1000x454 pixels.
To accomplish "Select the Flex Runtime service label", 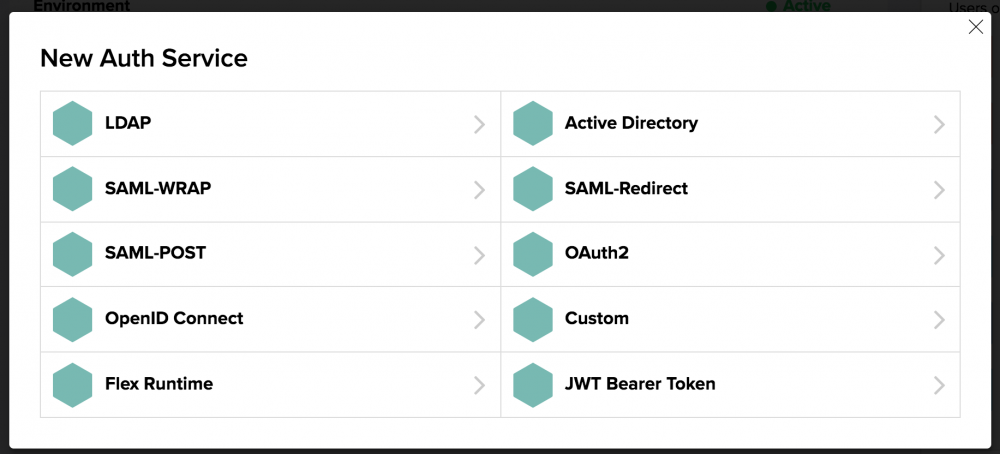I will coord(159,383).
